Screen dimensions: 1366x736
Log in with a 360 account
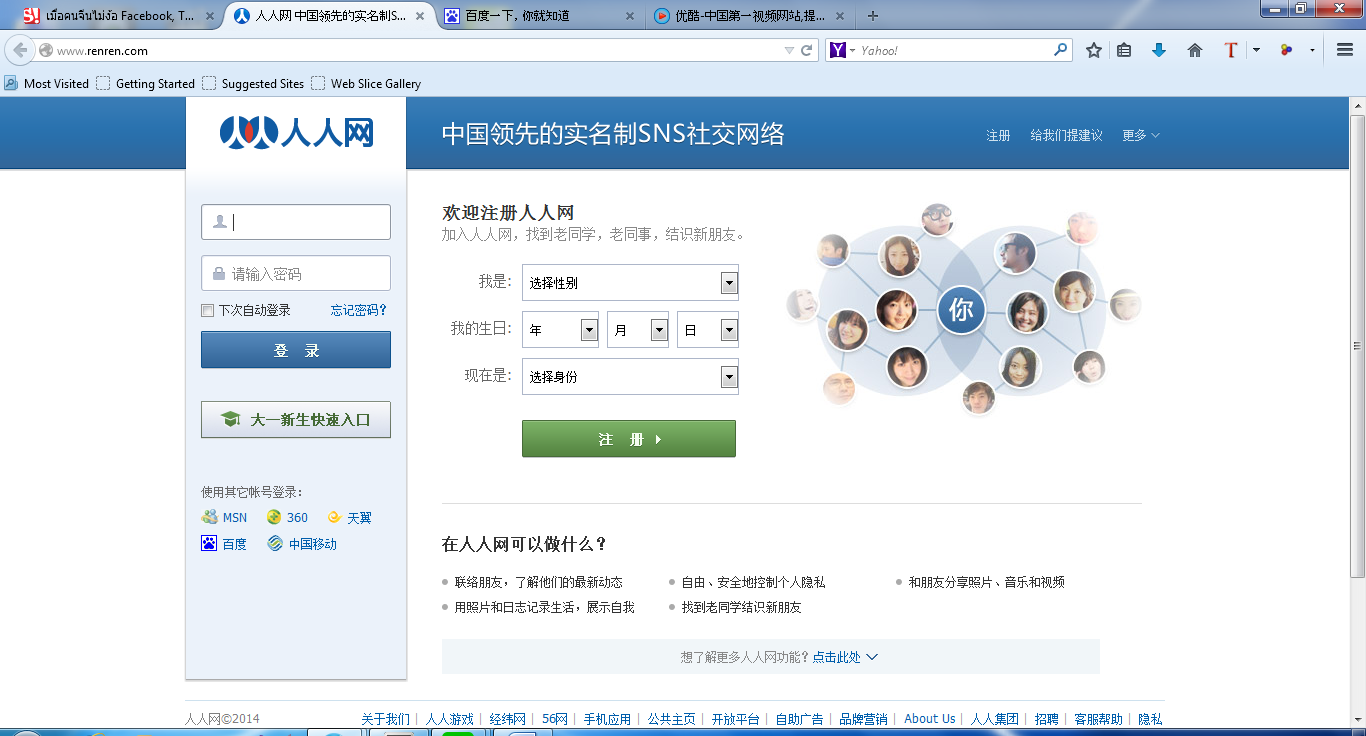point(288,518)
